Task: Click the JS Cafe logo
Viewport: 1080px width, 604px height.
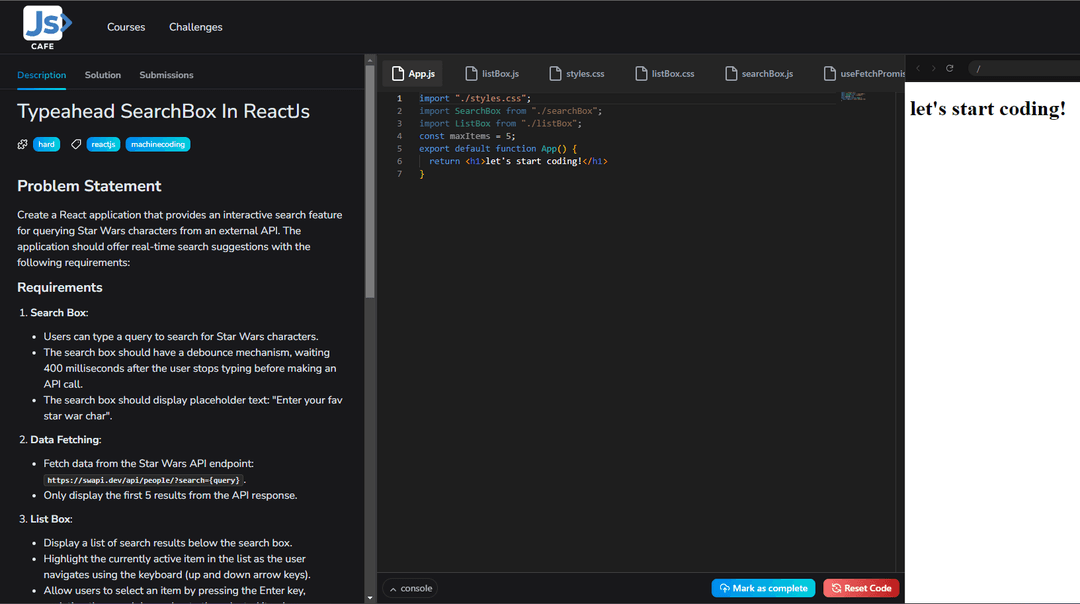Action: click(x=47, y=28)
